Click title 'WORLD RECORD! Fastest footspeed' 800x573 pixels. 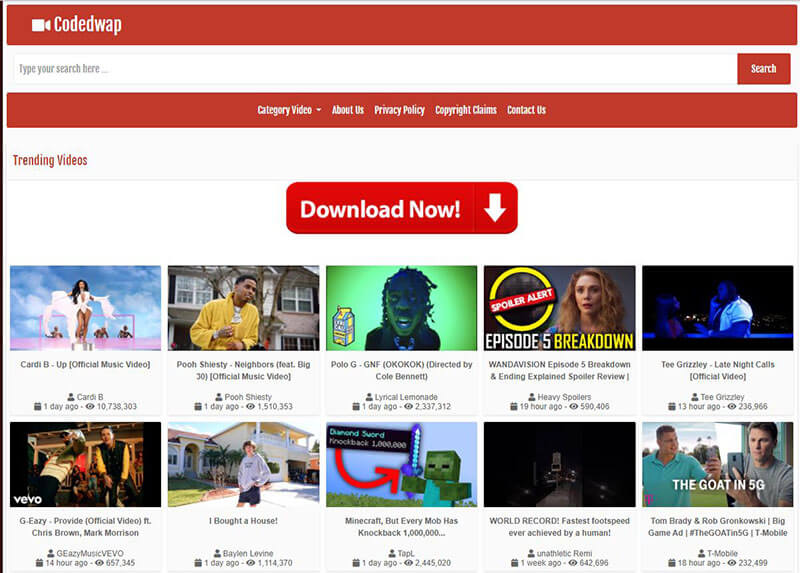coord(560,527)
